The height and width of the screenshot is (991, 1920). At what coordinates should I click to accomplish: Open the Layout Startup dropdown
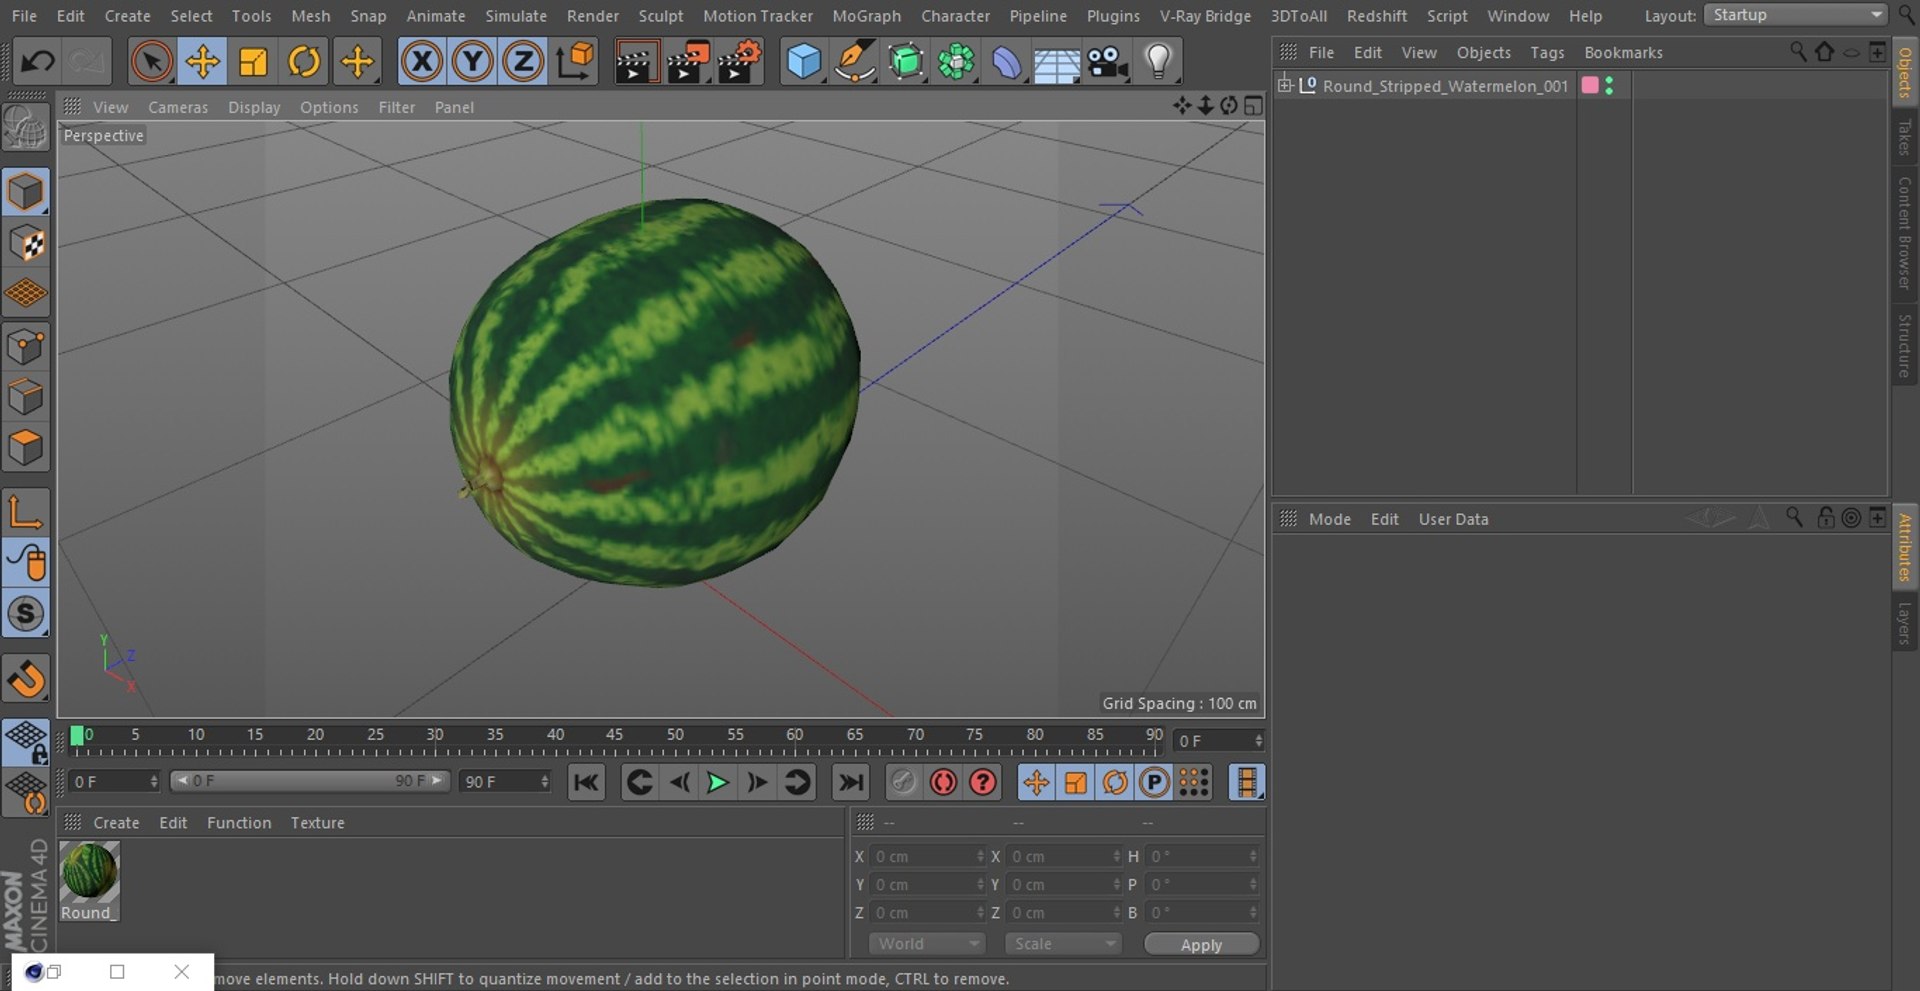(x=1795, y=15)
